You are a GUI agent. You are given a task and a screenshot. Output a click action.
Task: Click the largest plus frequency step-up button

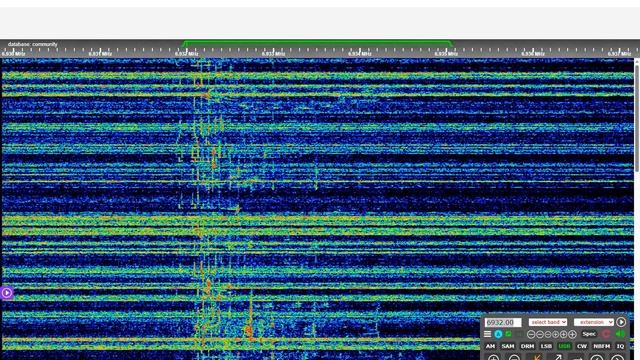click(x=572, y=334)
